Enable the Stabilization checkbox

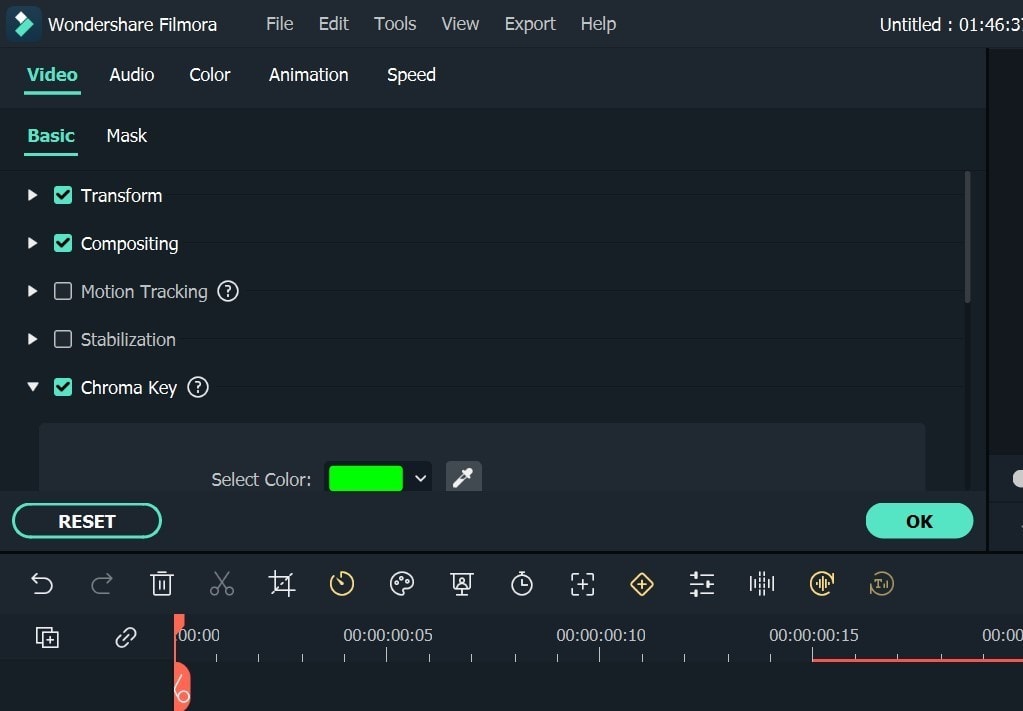63,339
